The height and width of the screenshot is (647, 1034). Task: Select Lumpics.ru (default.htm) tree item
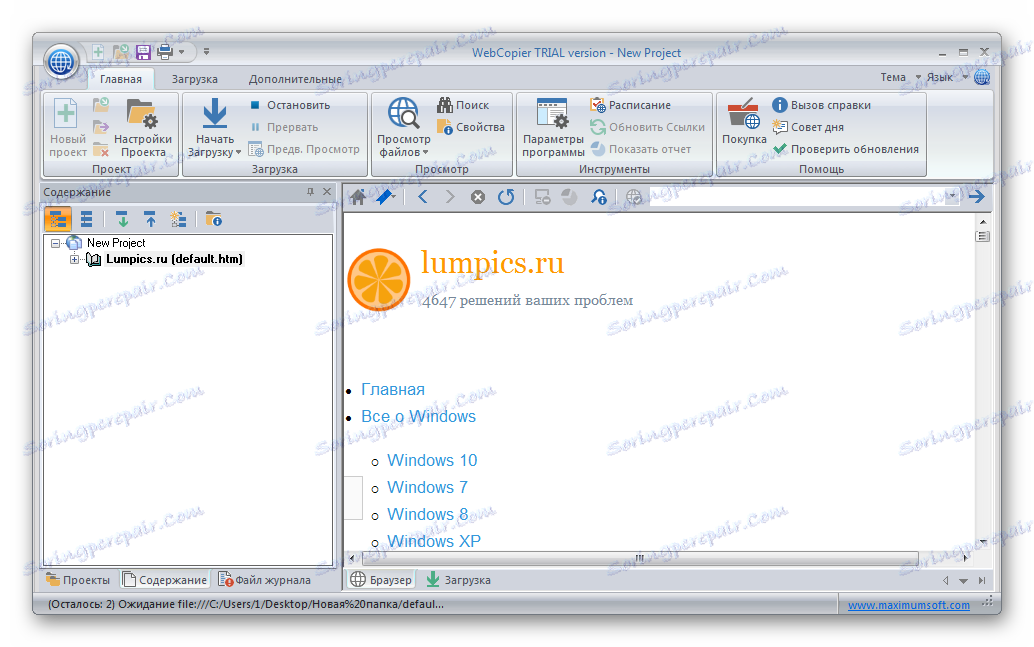click(x=174, y=259)
